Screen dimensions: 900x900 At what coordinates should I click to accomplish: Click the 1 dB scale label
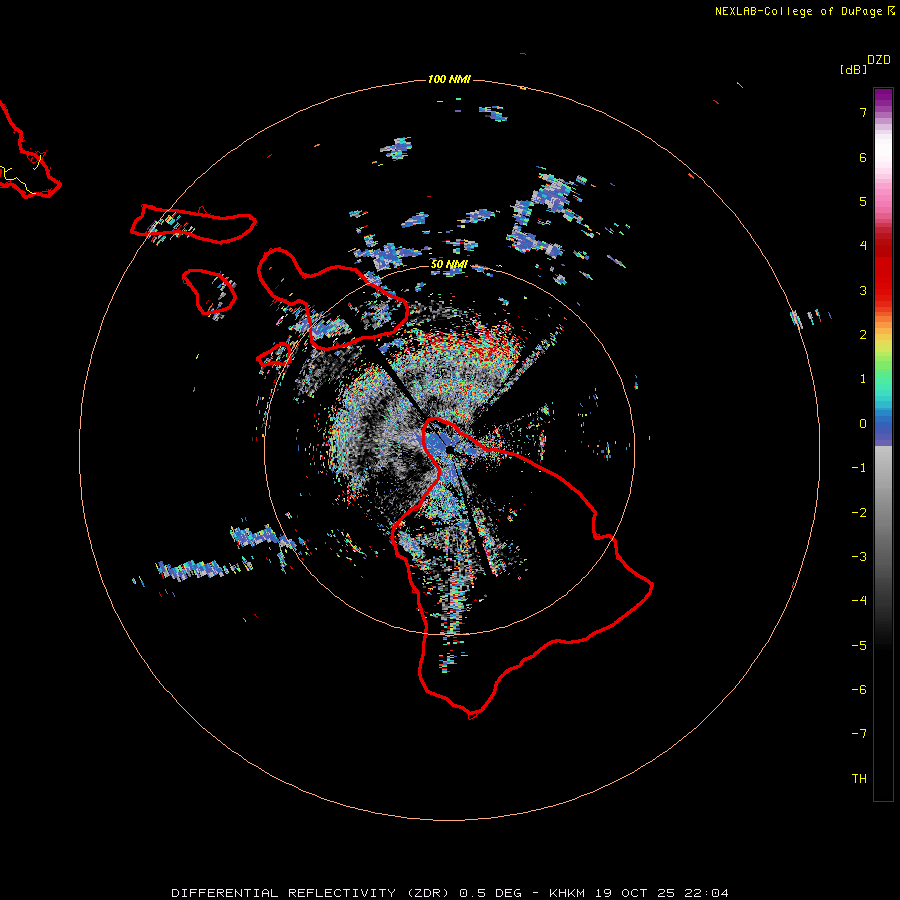click(863, 379)
